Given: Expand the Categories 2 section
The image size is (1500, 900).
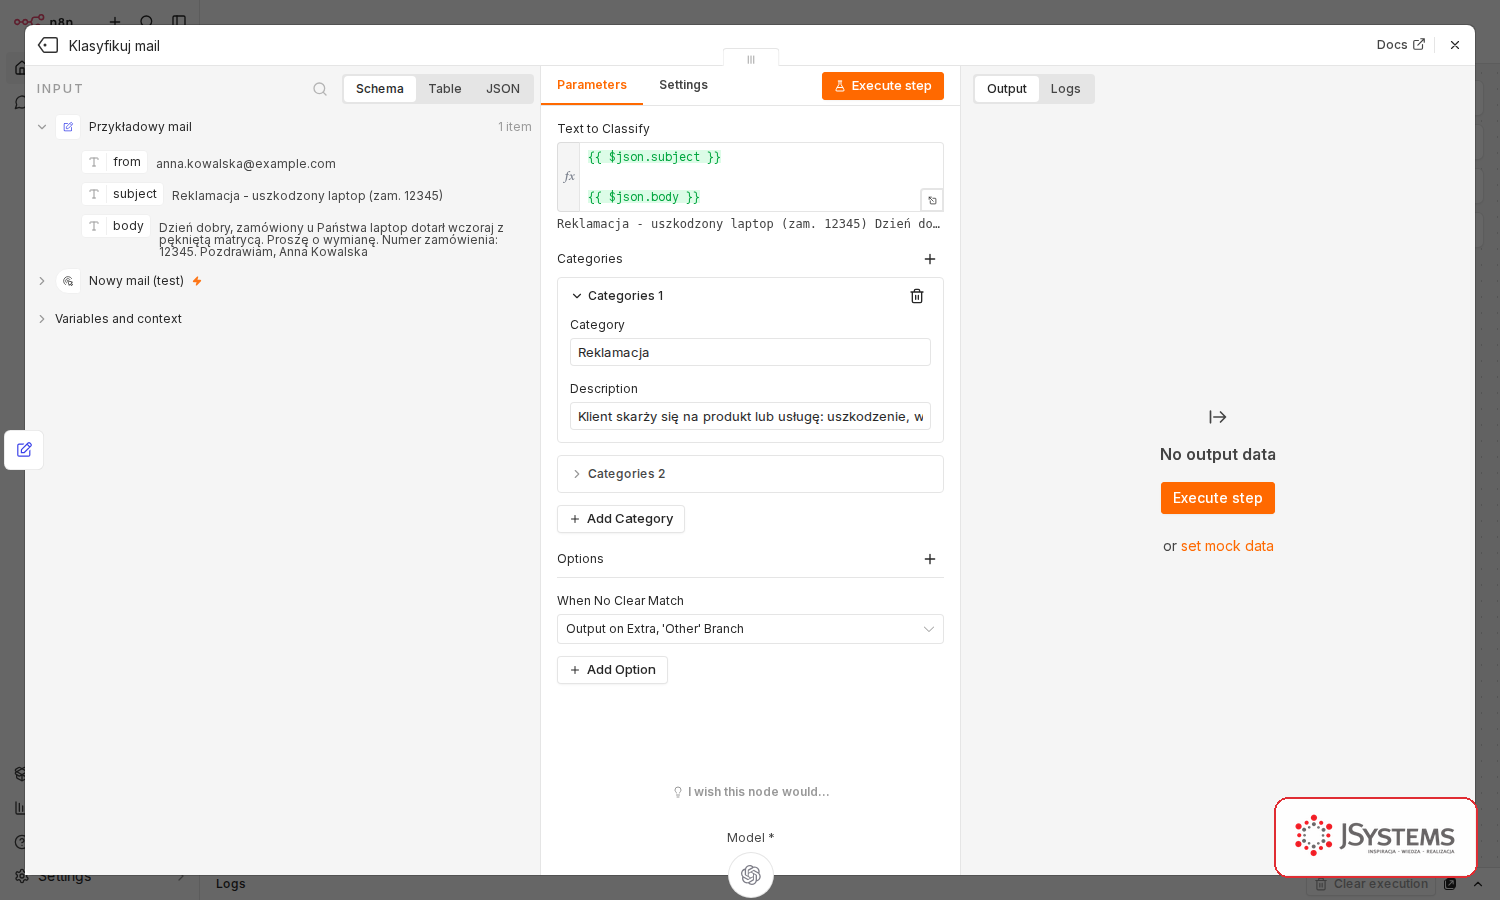Looking at the screenshot, I should tap(577, 474).
